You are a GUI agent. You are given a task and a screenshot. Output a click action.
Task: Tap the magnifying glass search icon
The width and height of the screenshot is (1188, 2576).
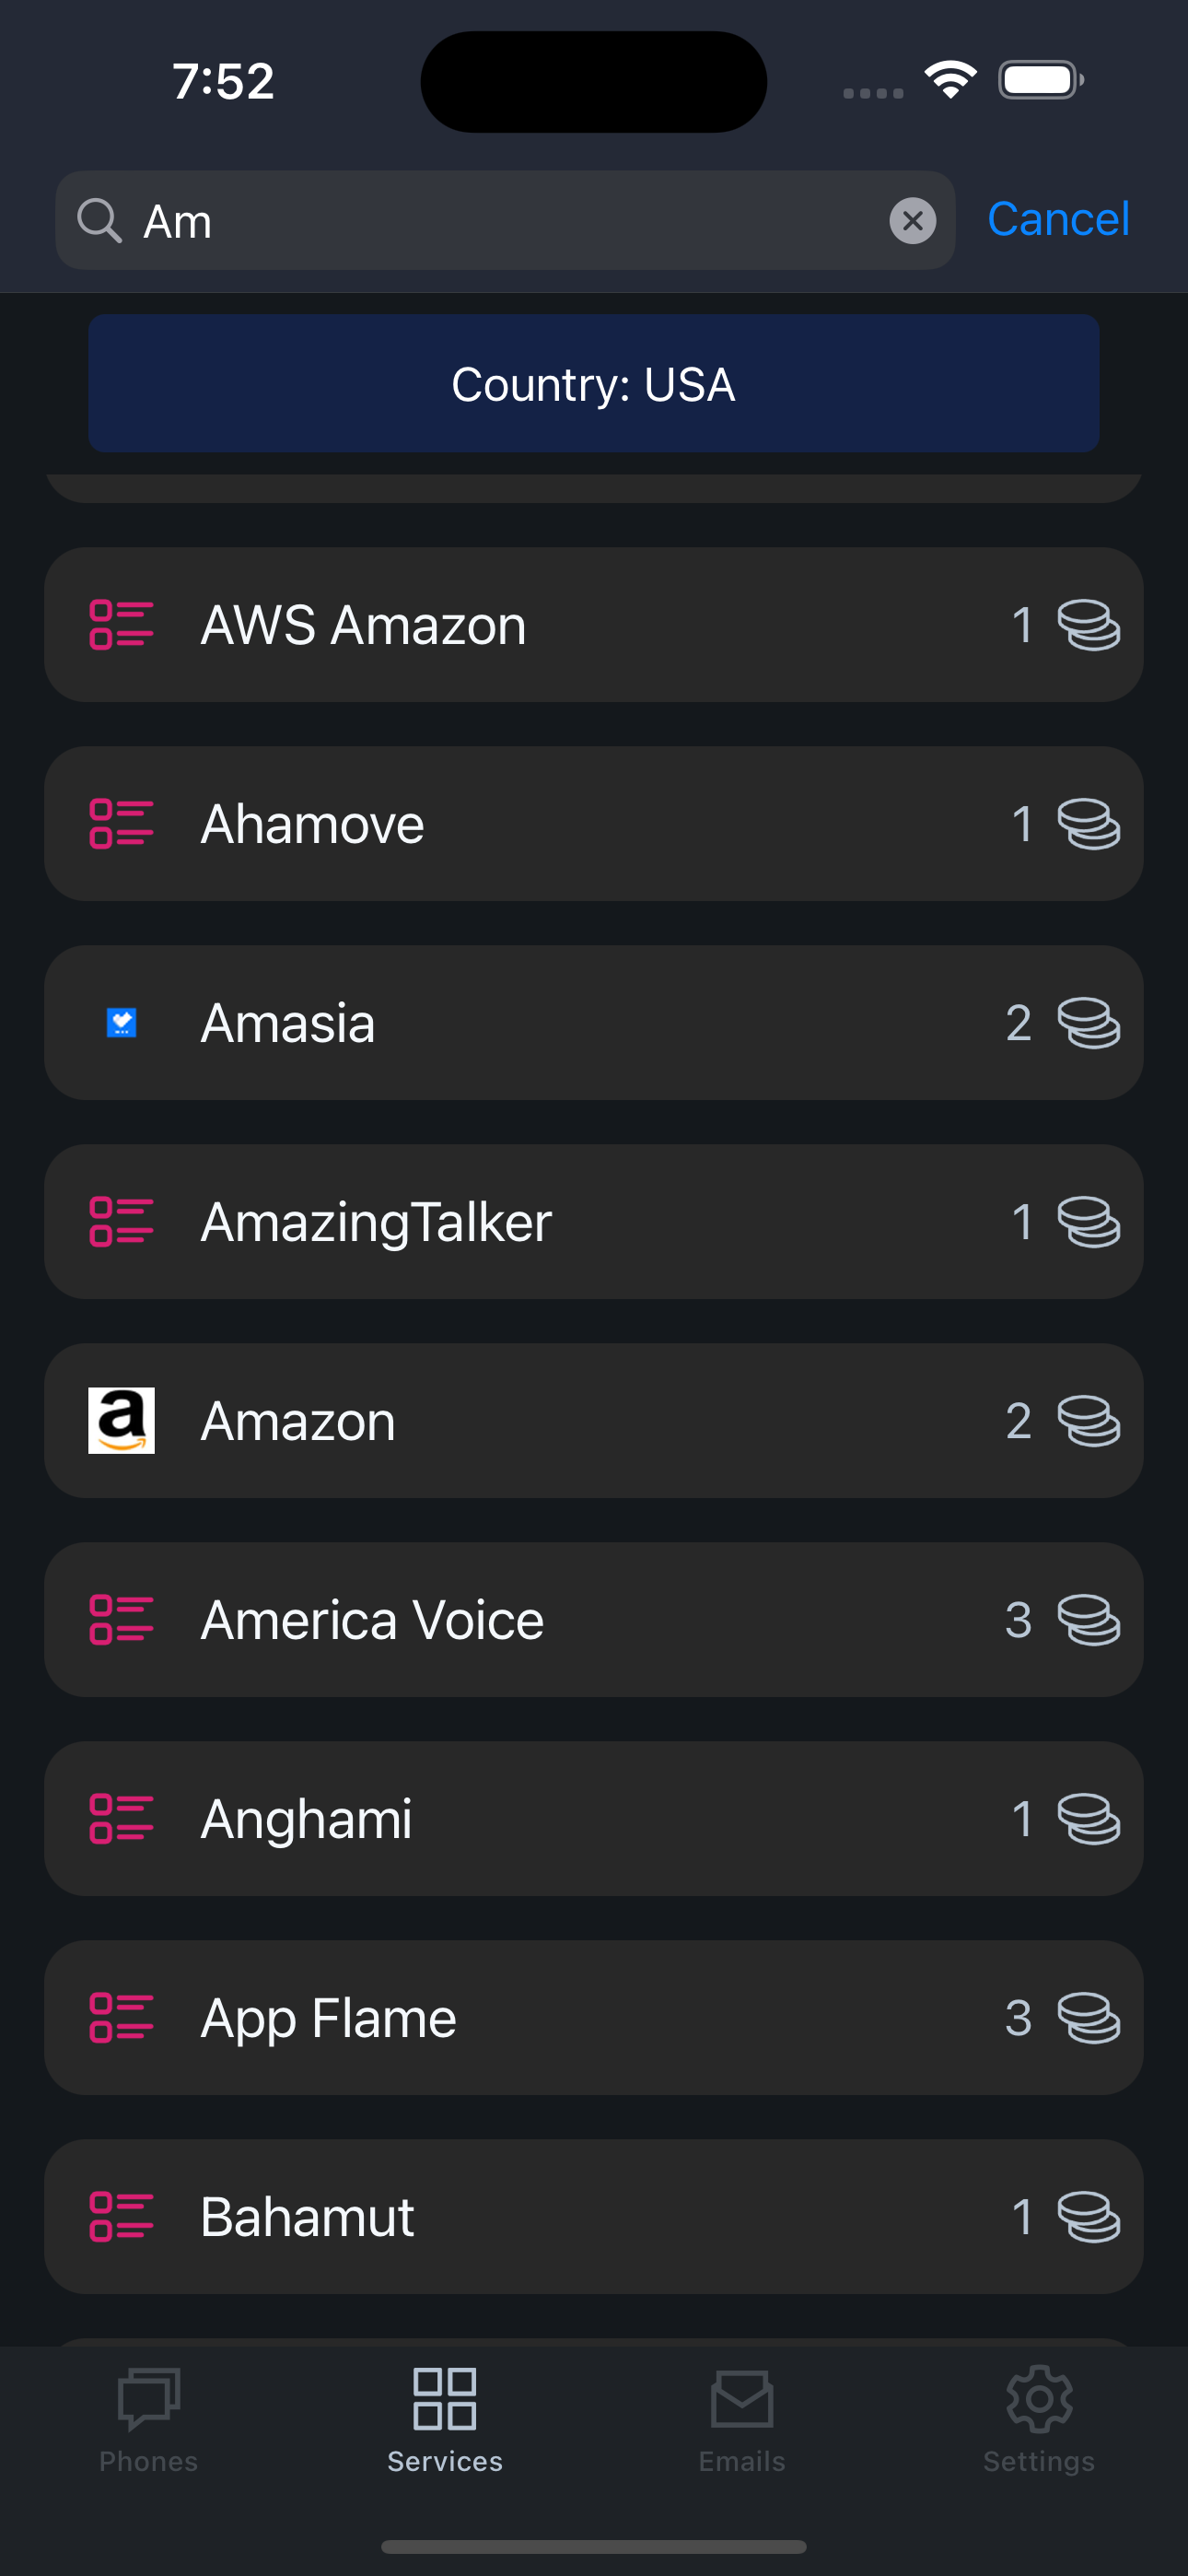coord(100,220)
